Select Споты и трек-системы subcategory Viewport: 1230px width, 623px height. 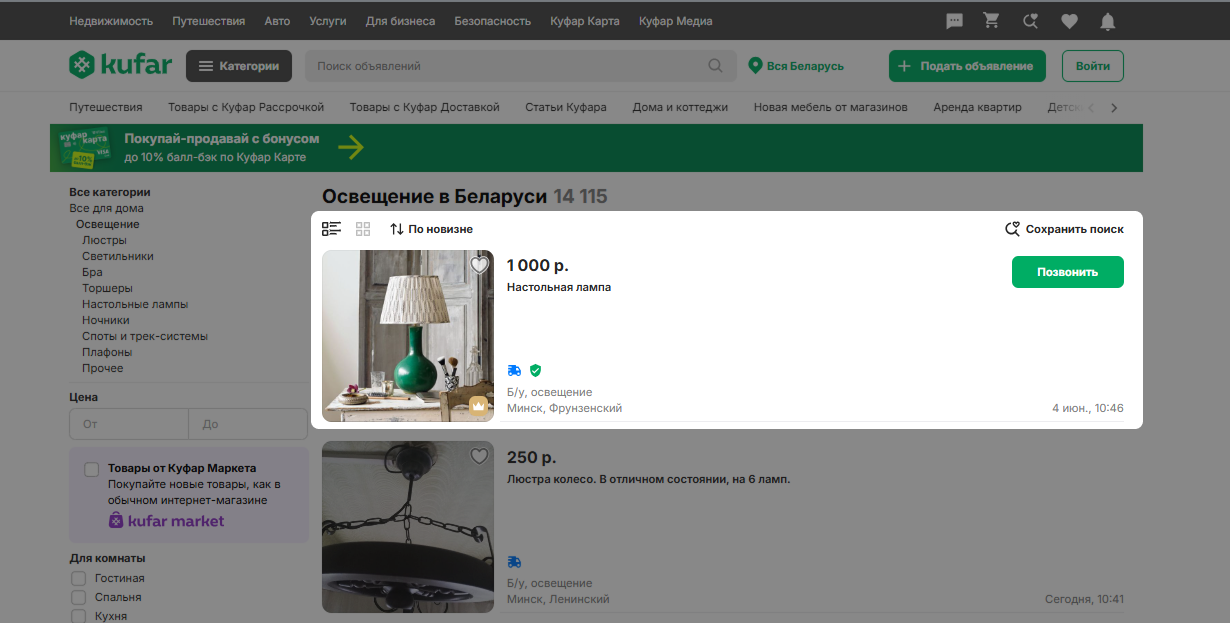[x=145, y=336]
